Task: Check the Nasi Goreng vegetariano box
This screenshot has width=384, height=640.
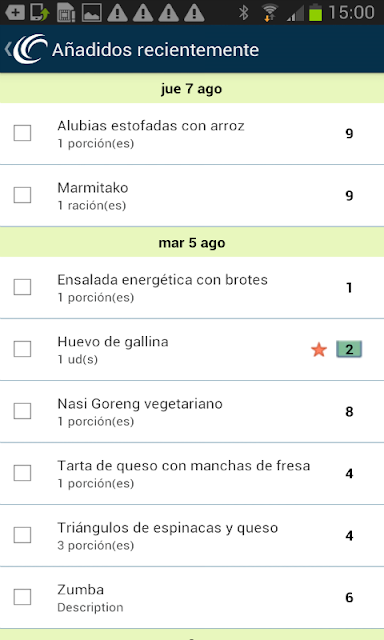Action: click(x=22, y=411)
